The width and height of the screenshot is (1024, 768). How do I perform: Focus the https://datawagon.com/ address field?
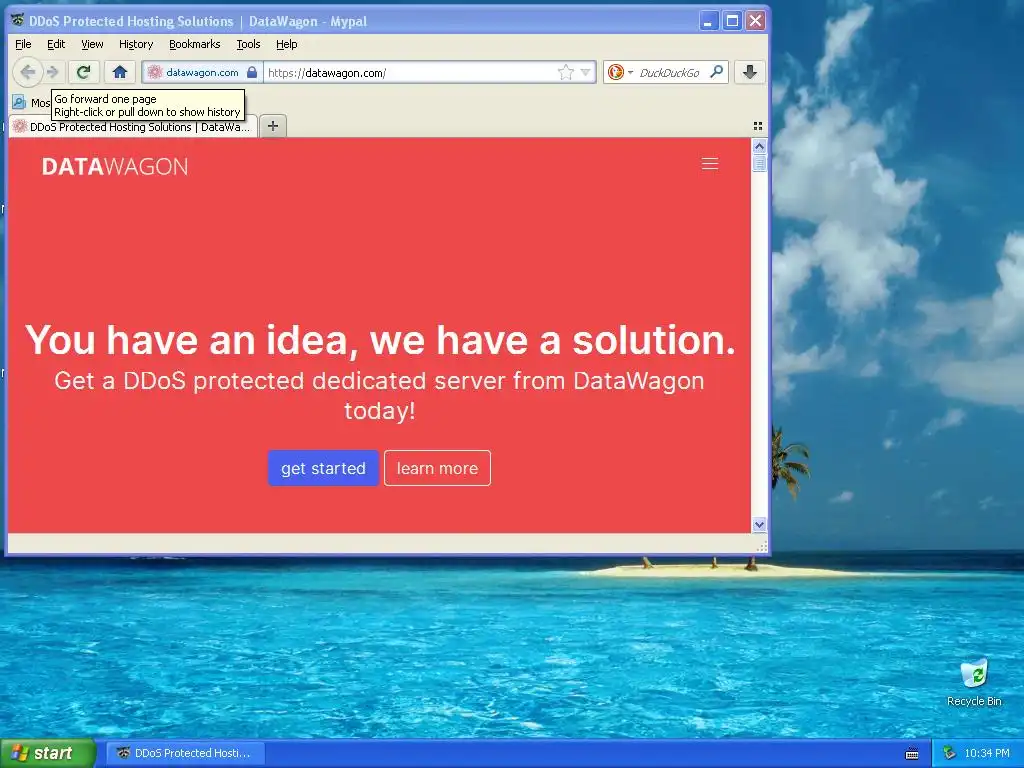[411, 72]
